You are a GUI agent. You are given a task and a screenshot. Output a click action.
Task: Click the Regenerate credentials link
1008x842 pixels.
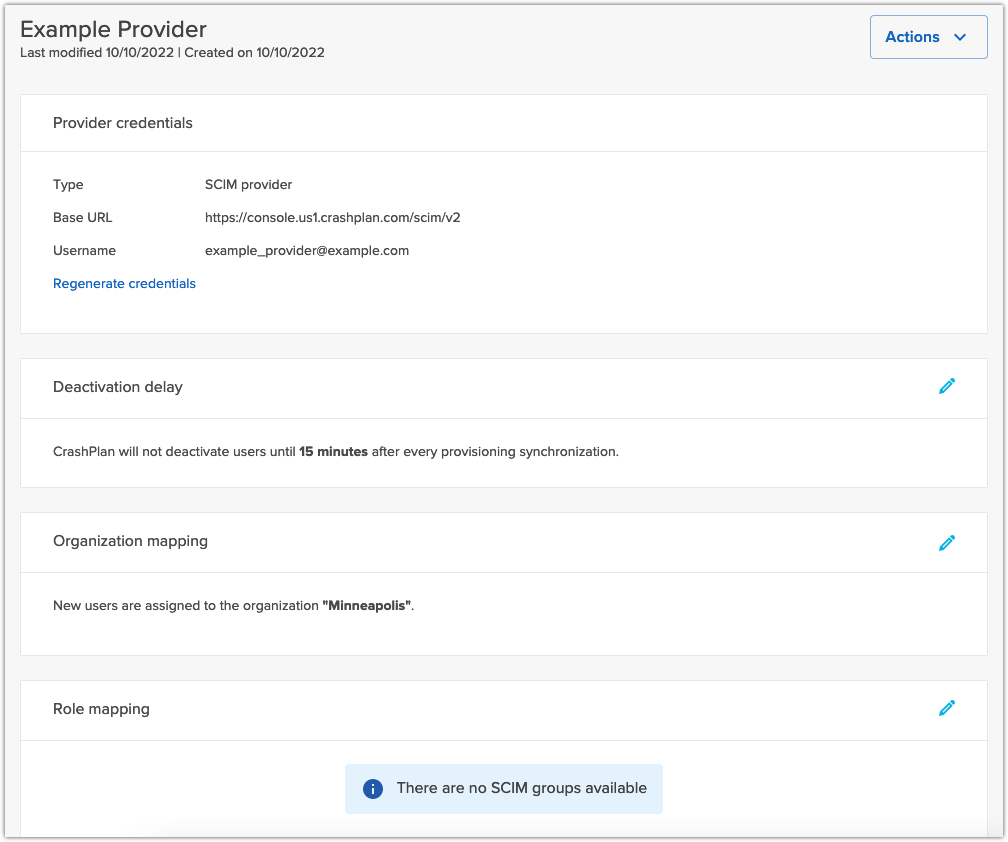(124, 283)
